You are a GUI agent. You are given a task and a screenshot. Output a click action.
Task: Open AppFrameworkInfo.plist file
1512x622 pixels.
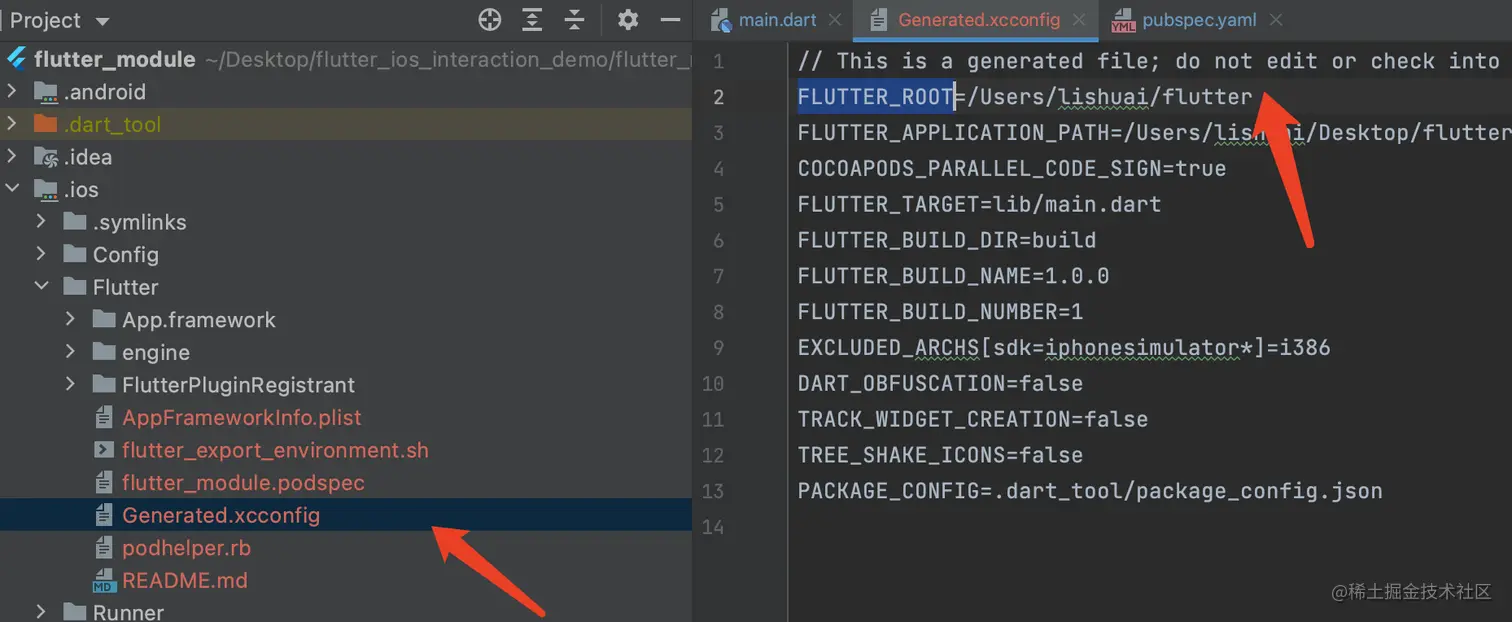242,417
